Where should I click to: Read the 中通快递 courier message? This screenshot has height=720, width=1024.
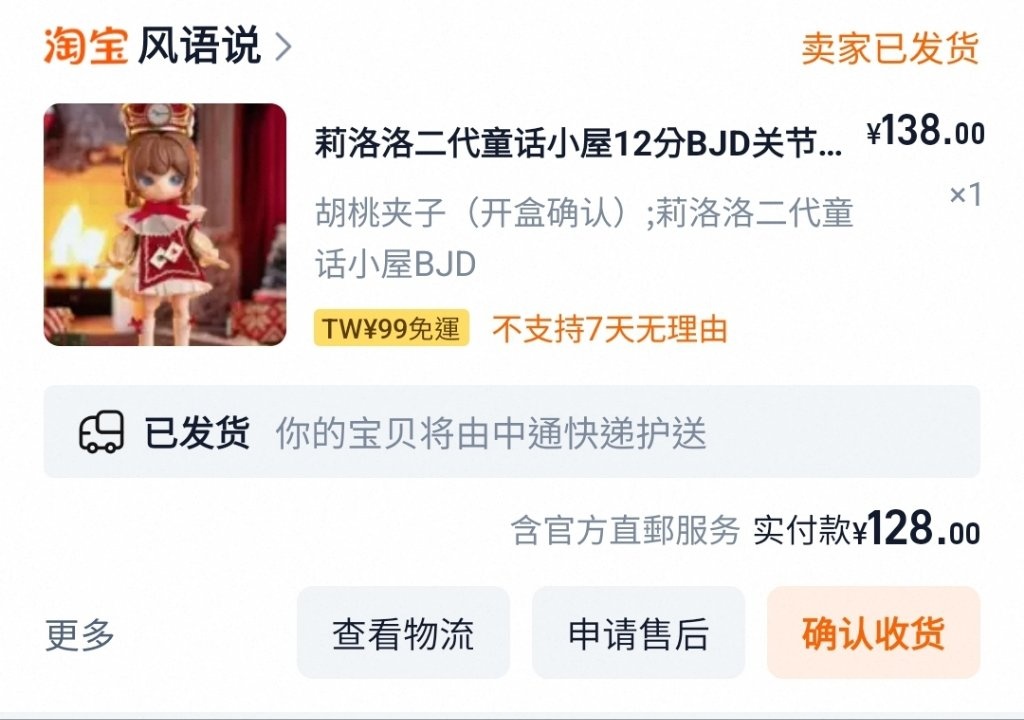[491, 433]
